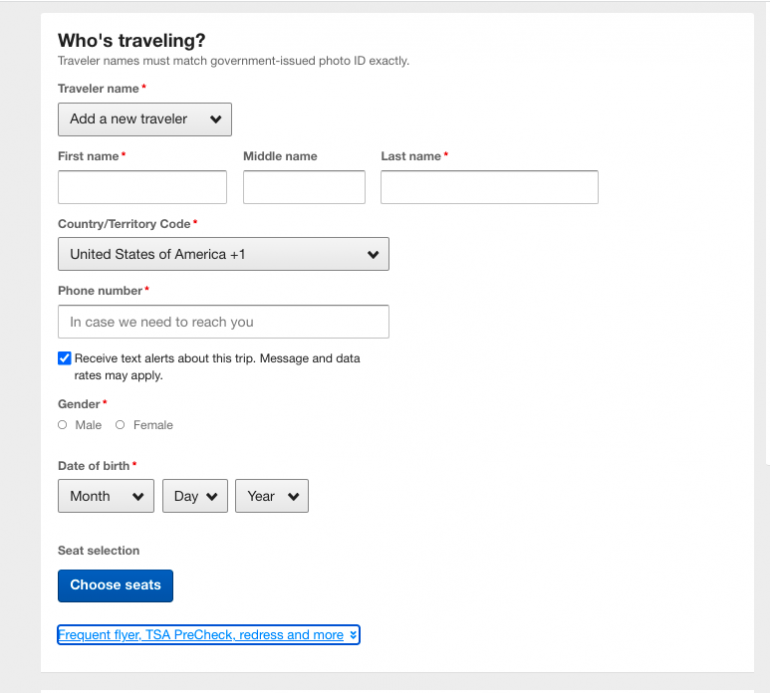Uncheck the Receive text alerts checkbox

65,358
